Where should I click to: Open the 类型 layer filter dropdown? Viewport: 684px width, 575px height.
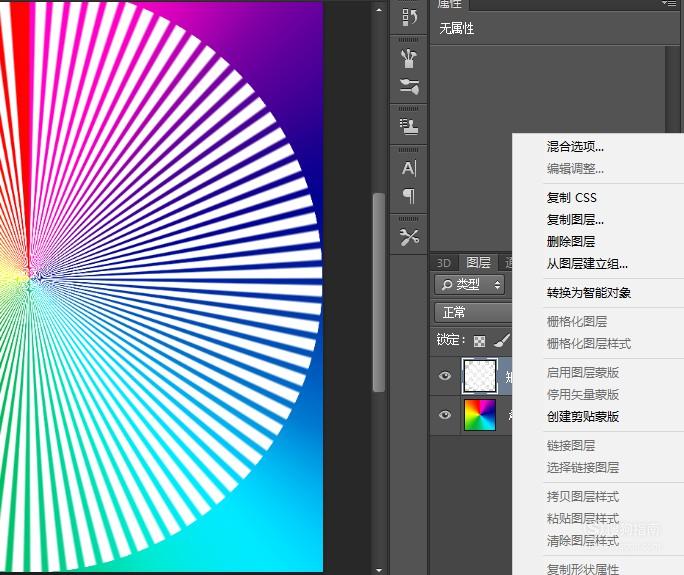pos(470,285)
